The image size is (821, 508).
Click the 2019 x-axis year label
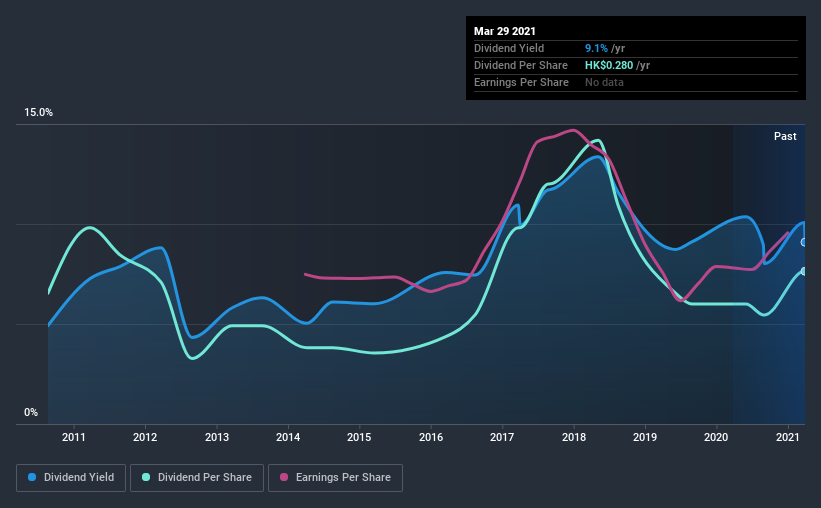(645, 437)
